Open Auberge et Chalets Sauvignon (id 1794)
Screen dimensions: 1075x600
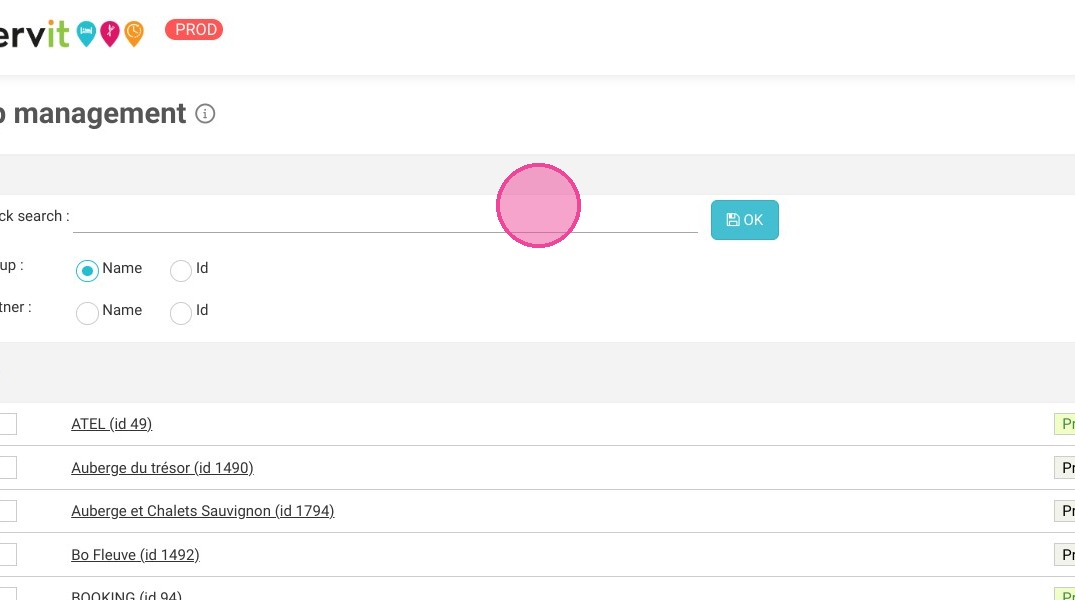(x=203, y=511)
